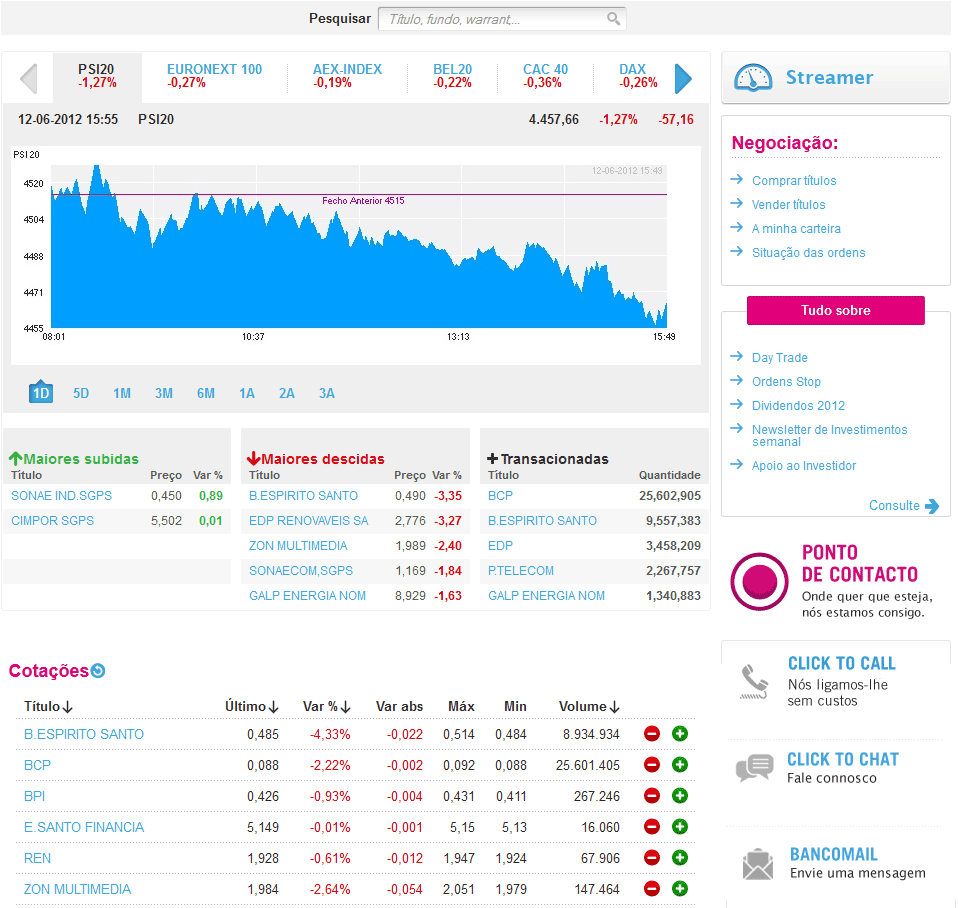This screenshot has height=908, width=958.
Task: Open the Click to Chat bubble icon
Action: coord(755,768)
